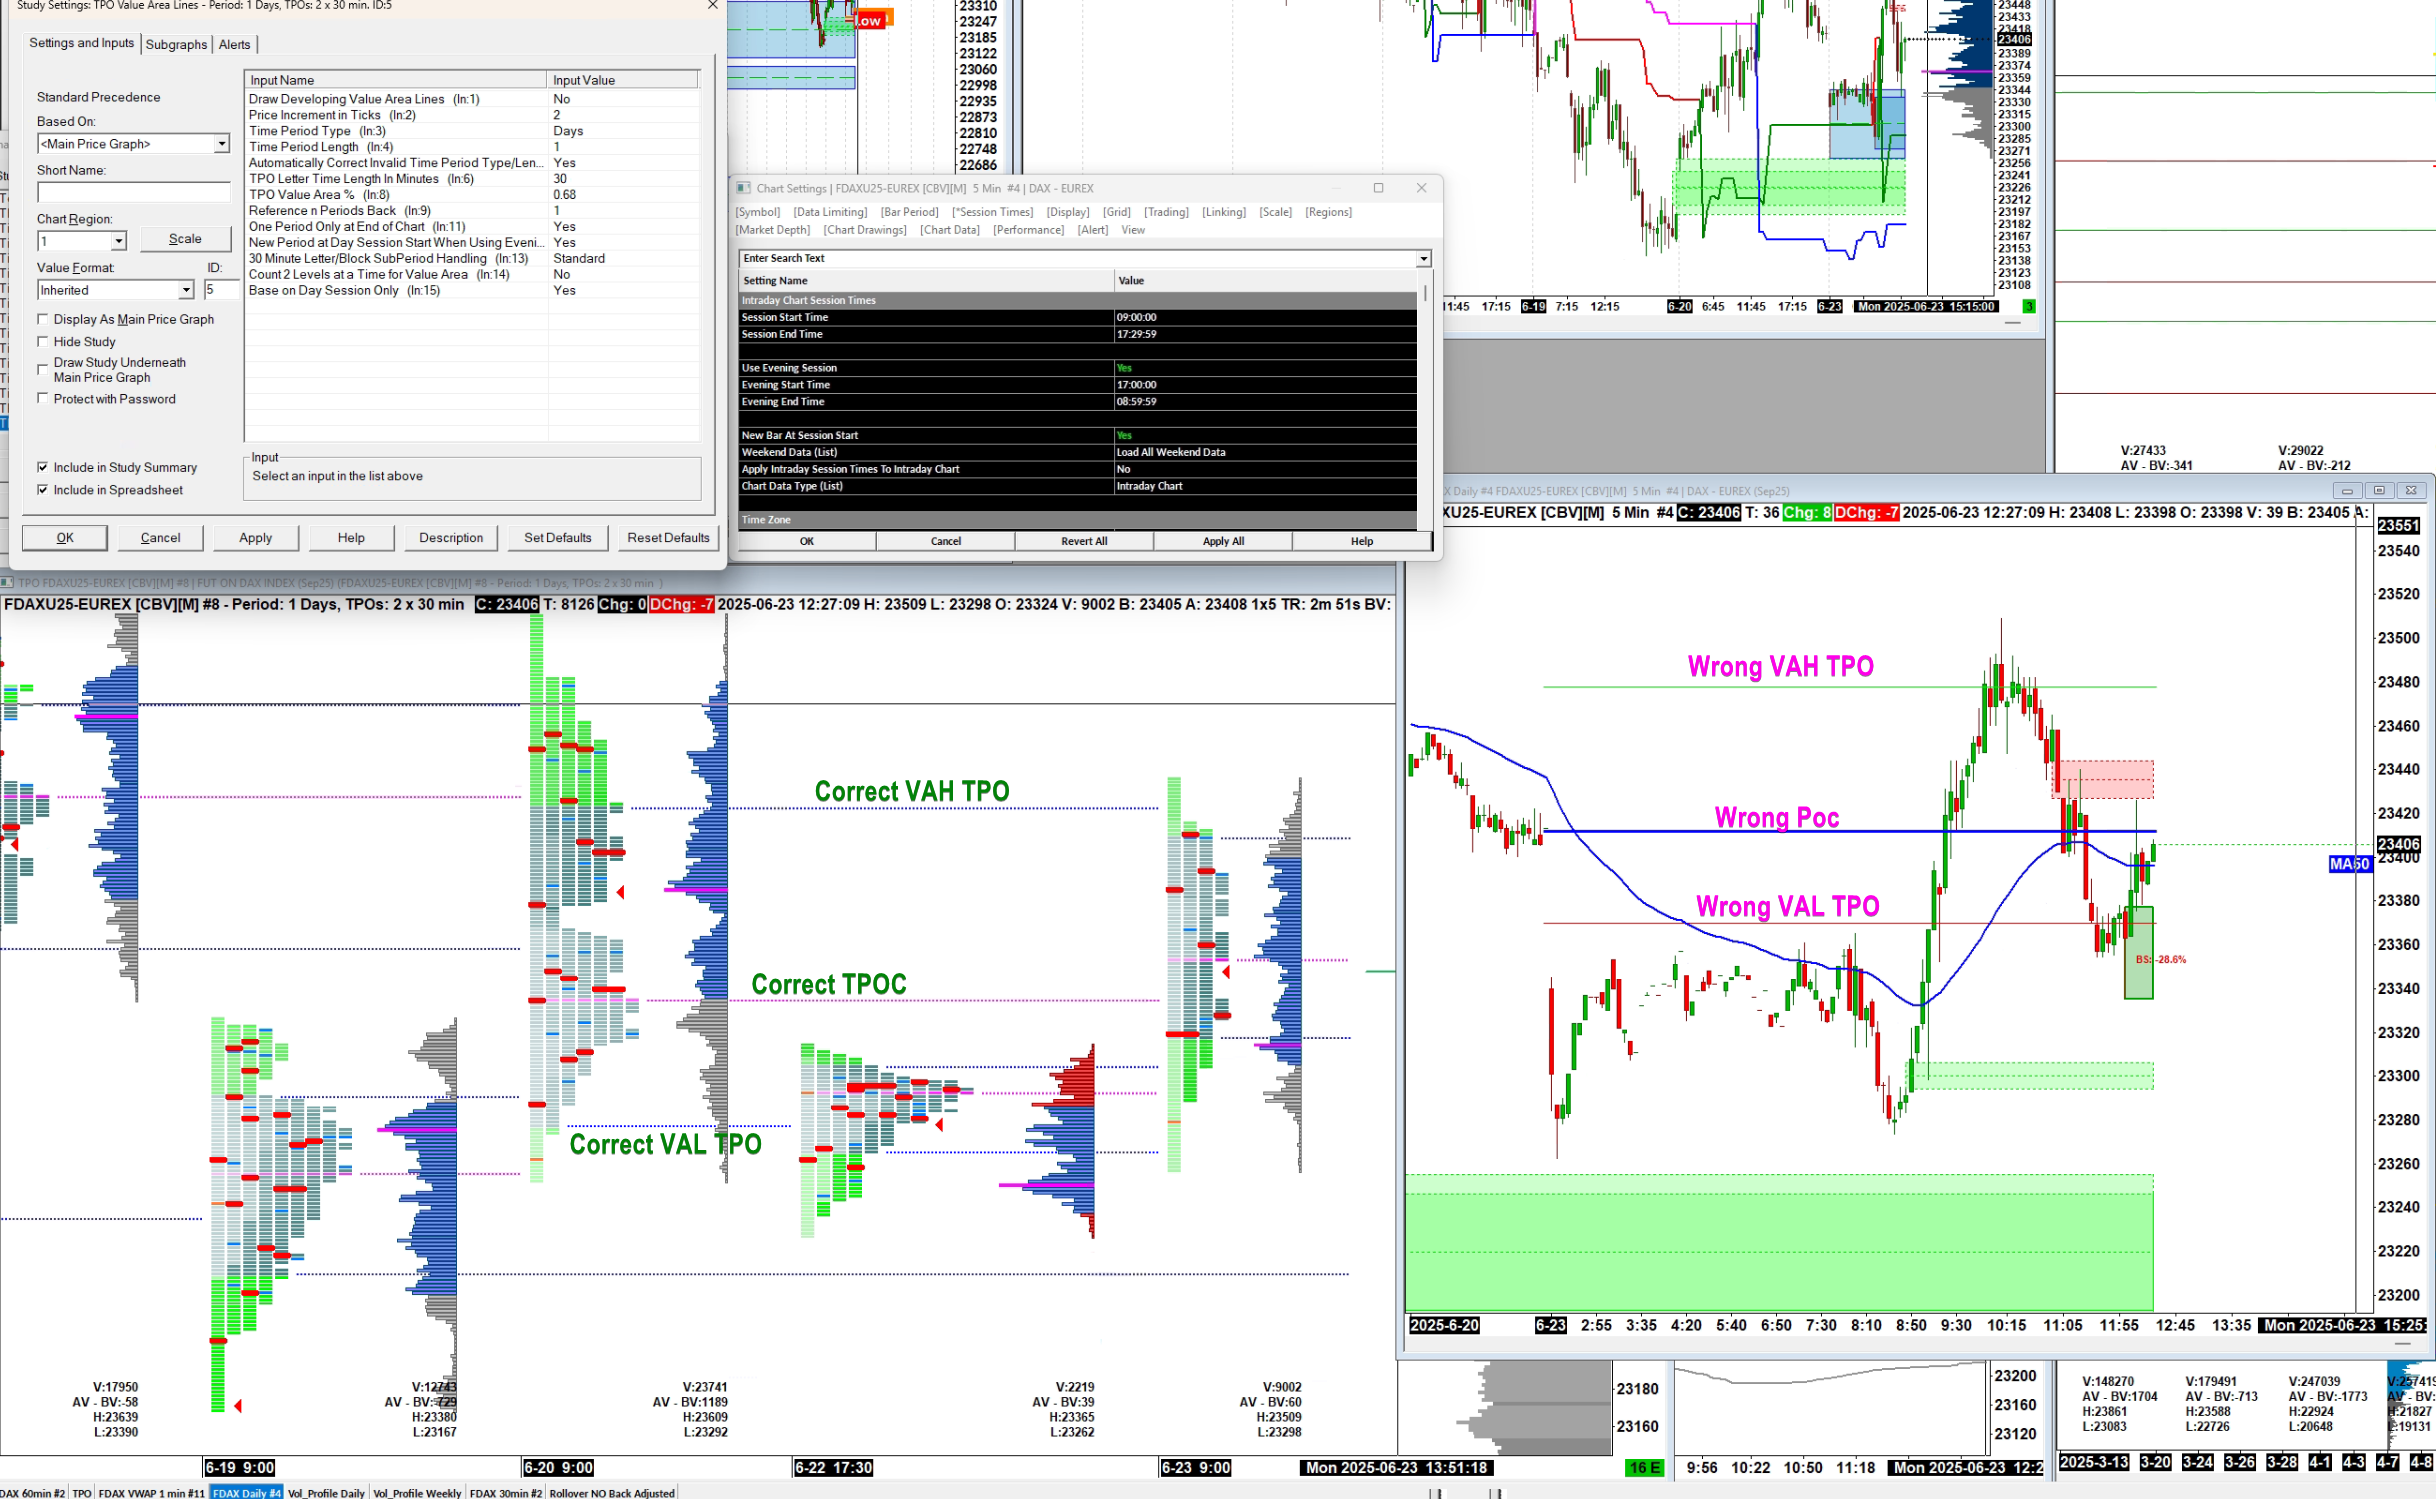Uncheck Include in Study Summary
This screenshot has height=1499, width=2436.
pos(43,467)
